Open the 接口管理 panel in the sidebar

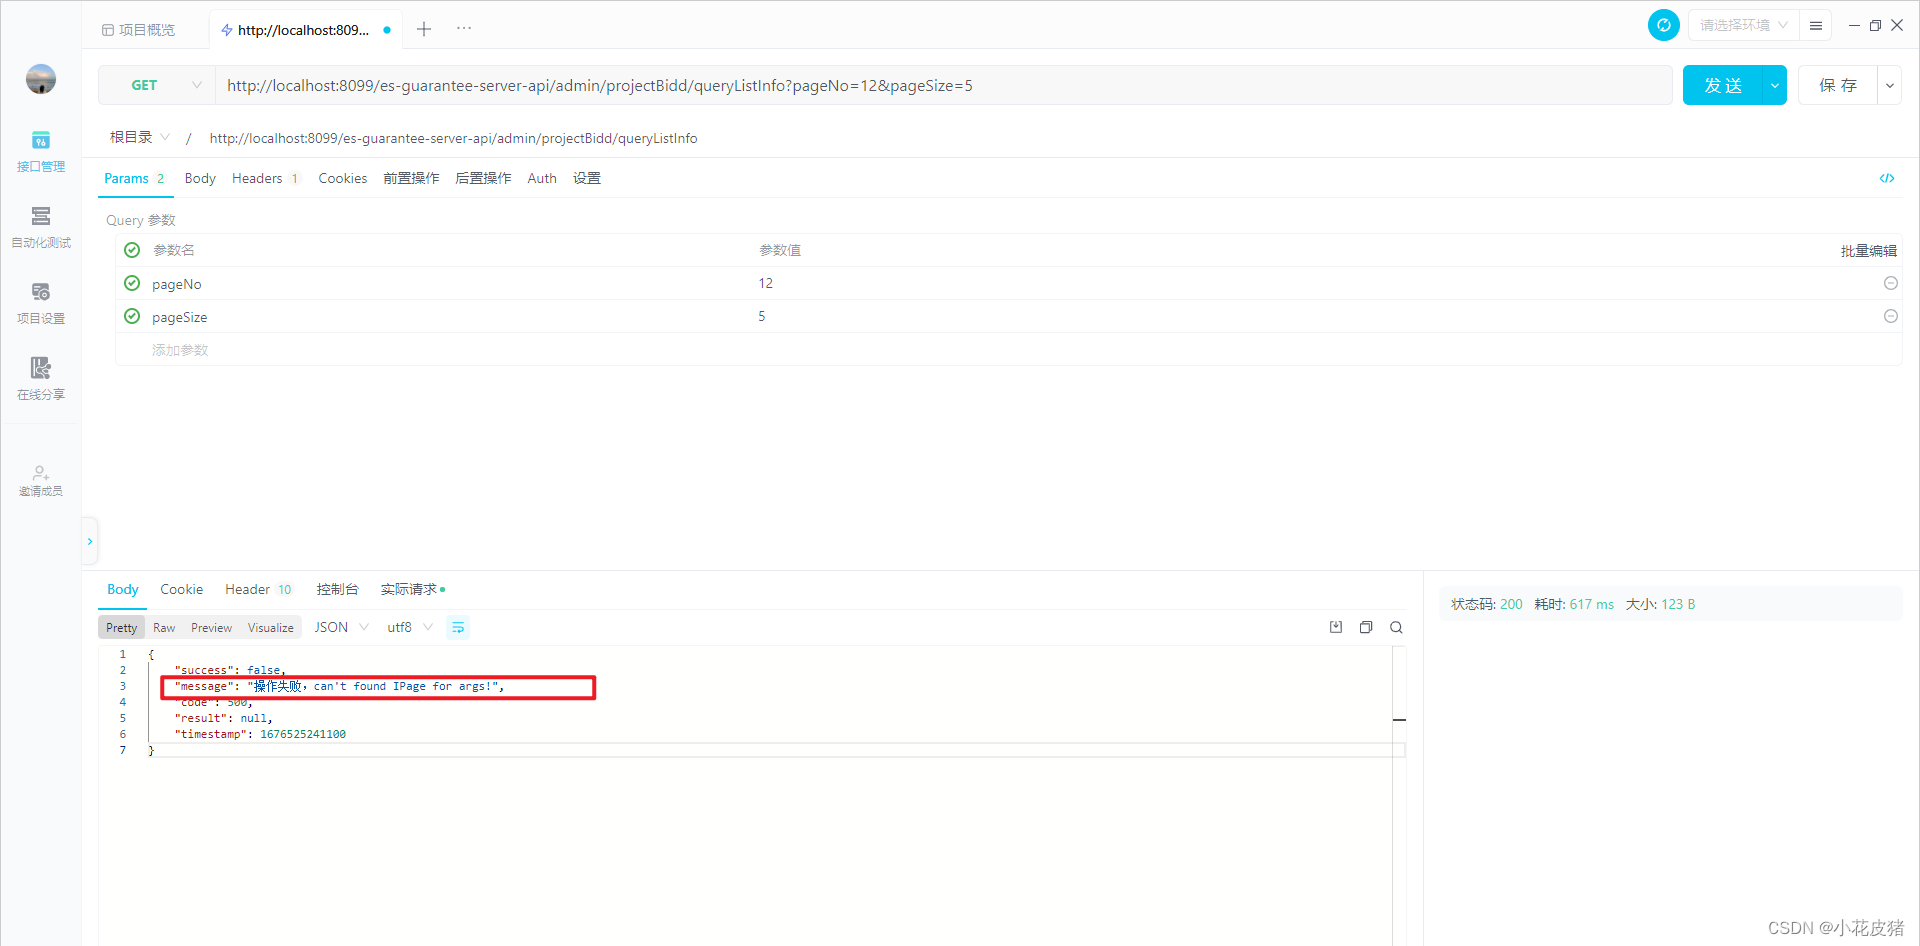click(x=40, y=152)
